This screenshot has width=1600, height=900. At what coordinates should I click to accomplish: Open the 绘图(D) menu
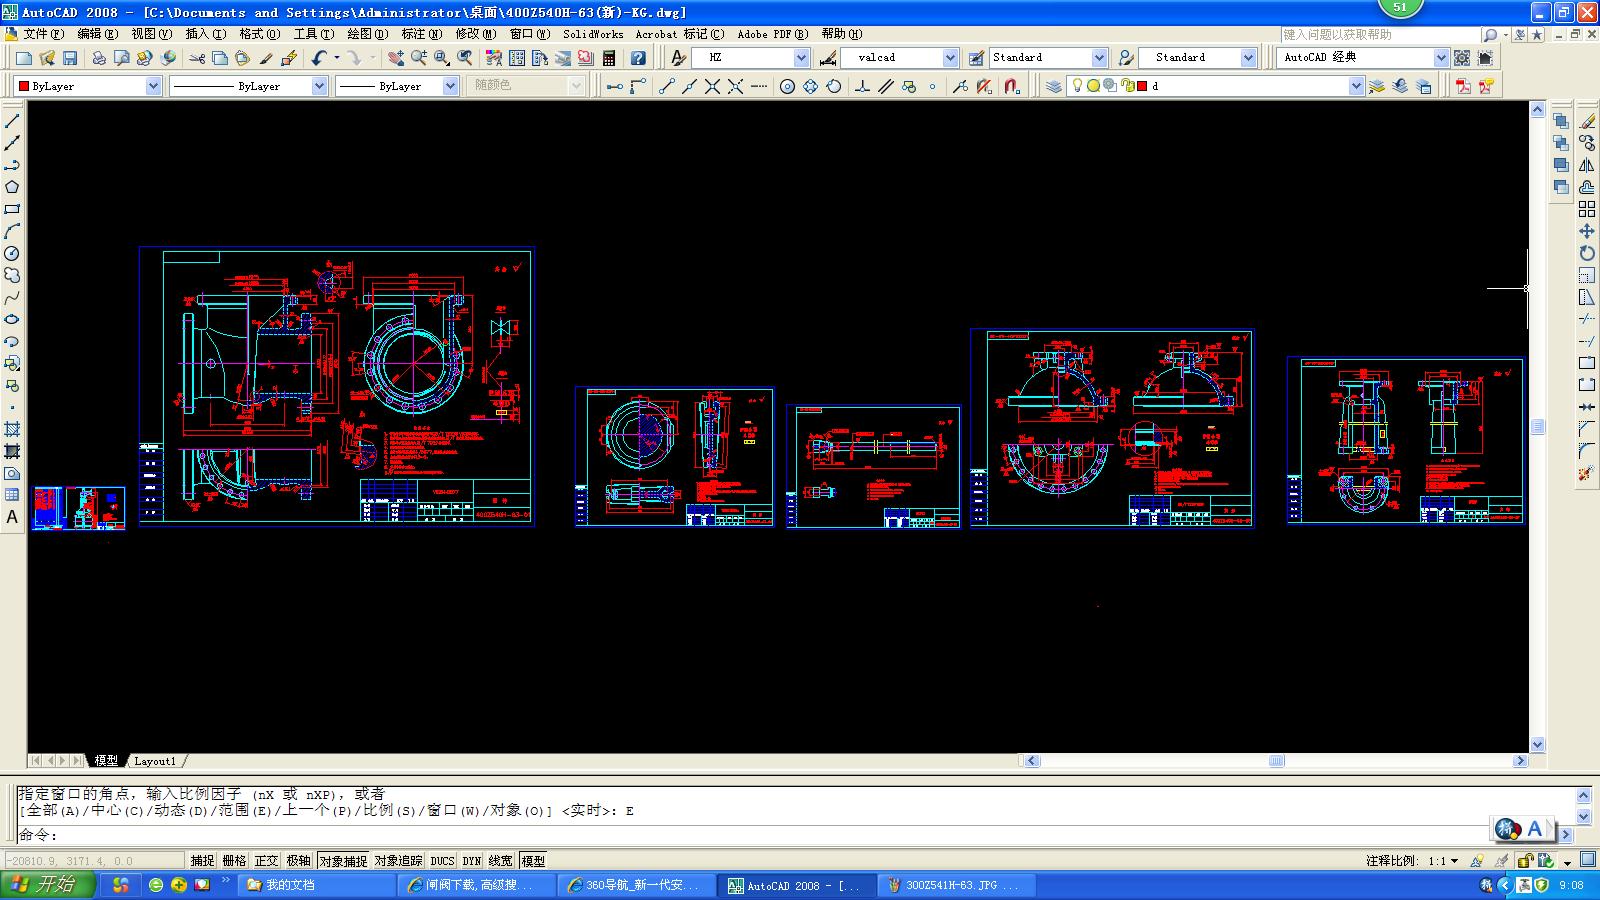pos(367,34)
